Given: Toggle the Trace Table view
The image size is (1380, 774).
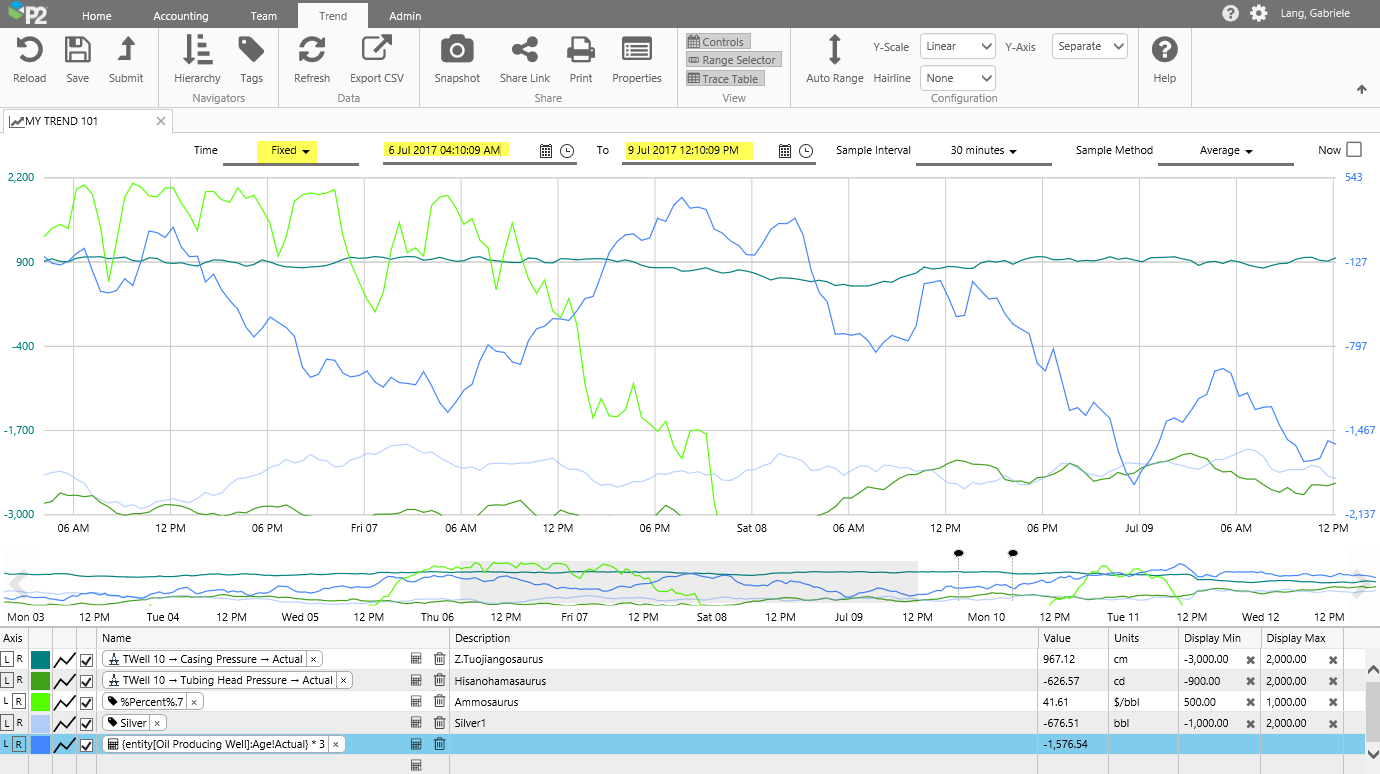Looking at the screenshot, I should point(725,79).
